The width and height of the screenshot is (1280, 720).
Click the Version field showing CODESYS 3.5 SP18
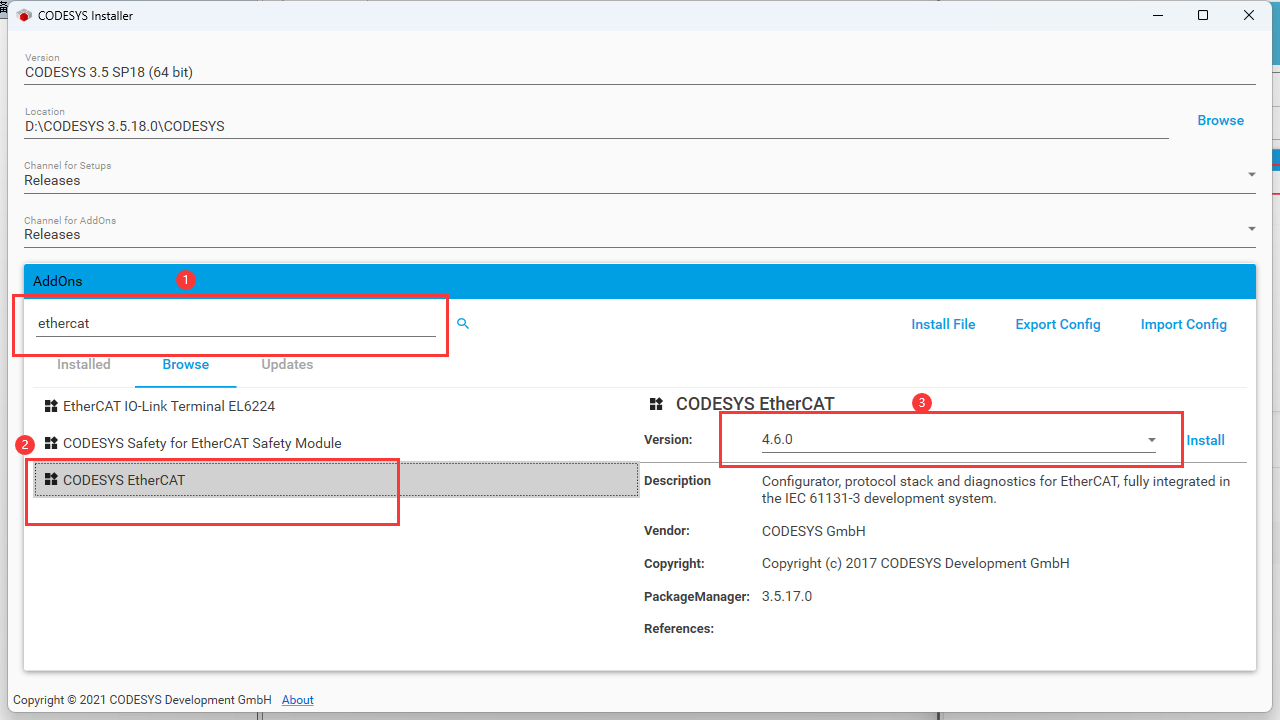tap(640, 72)
